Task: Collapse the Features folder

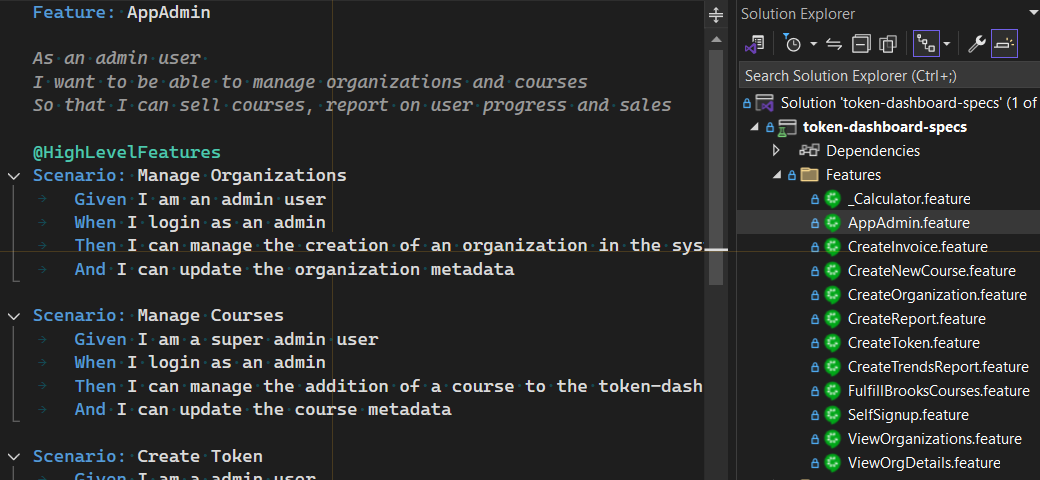Action: click(x=776, y=175)
